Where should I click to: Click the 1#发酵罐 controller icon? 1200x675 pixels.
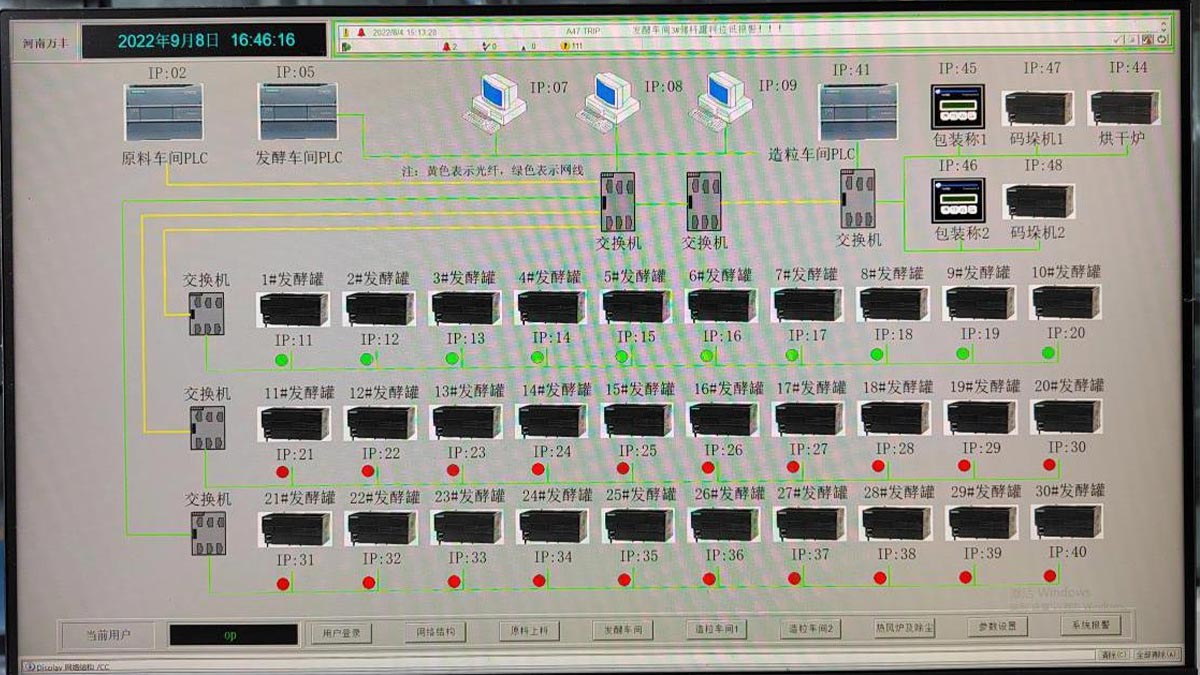(x=293, y=308)
